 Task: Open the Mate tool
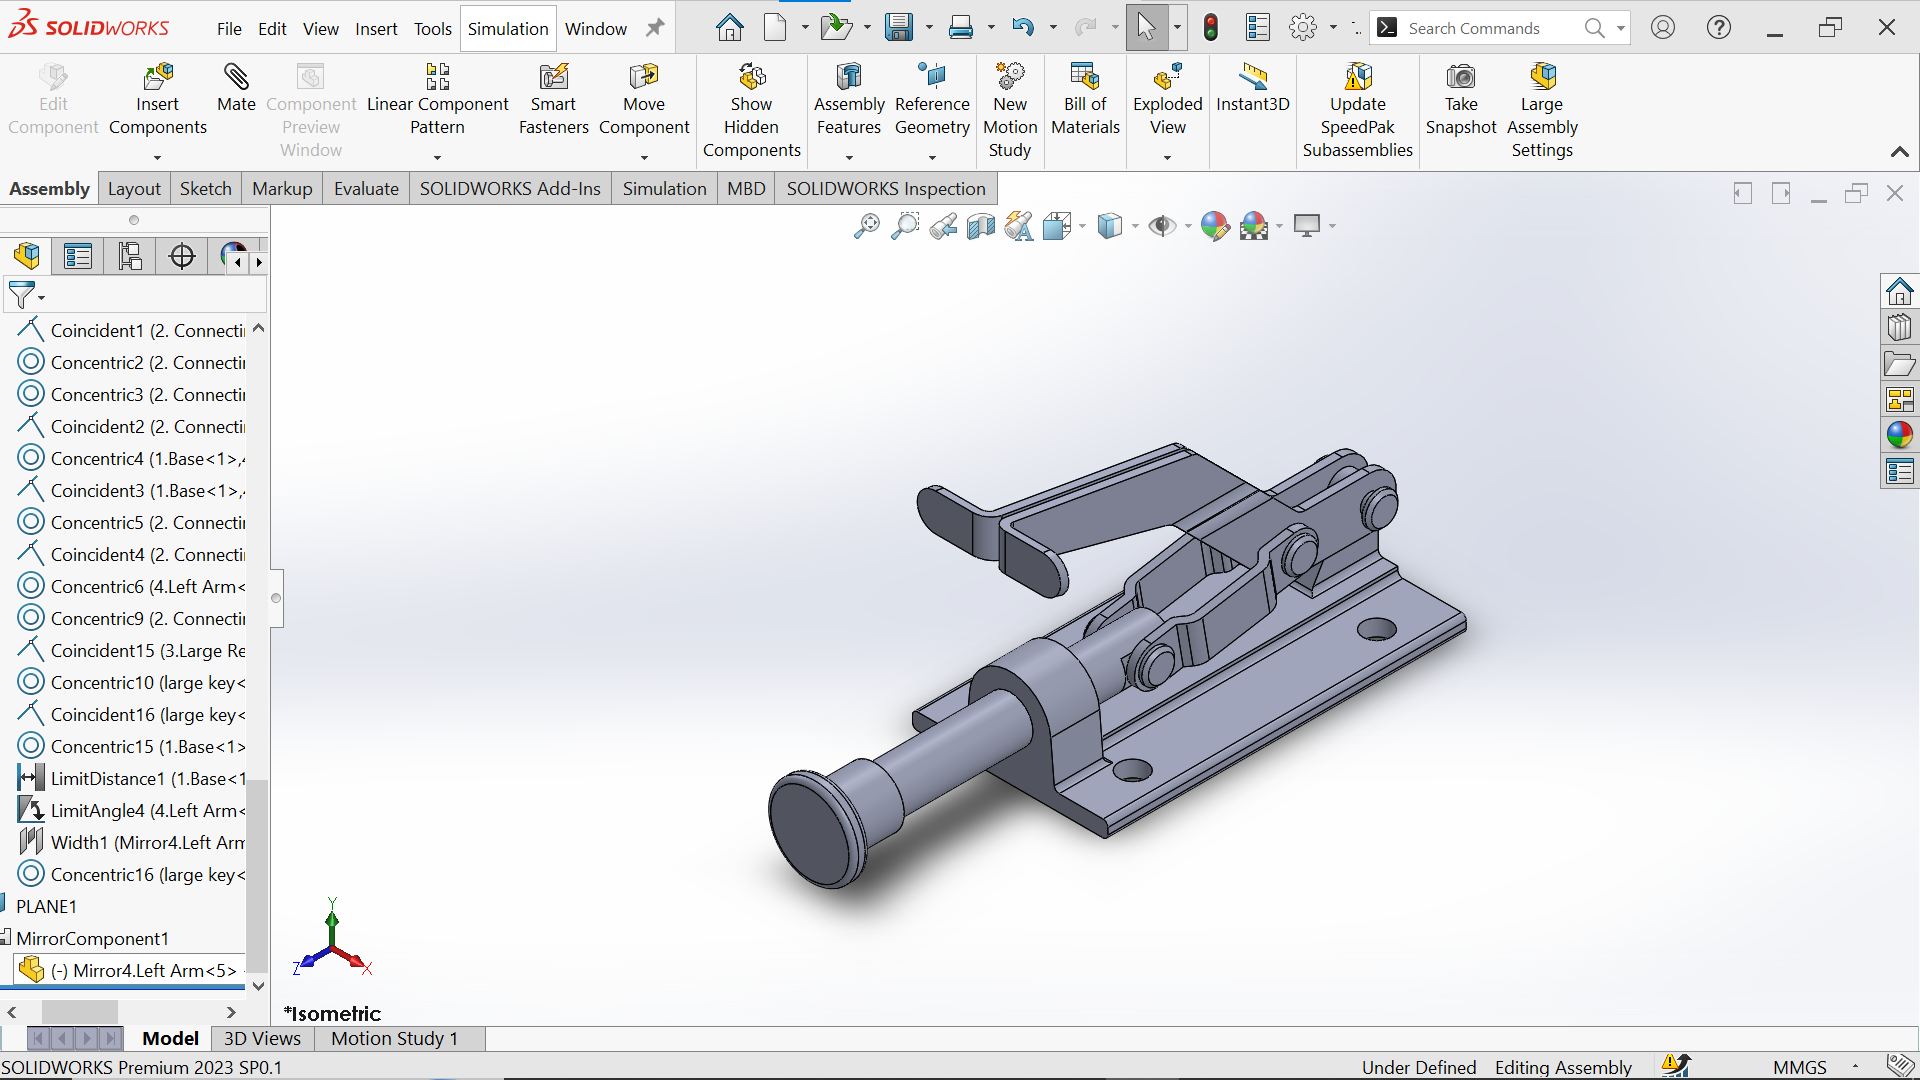coord(236,88)
